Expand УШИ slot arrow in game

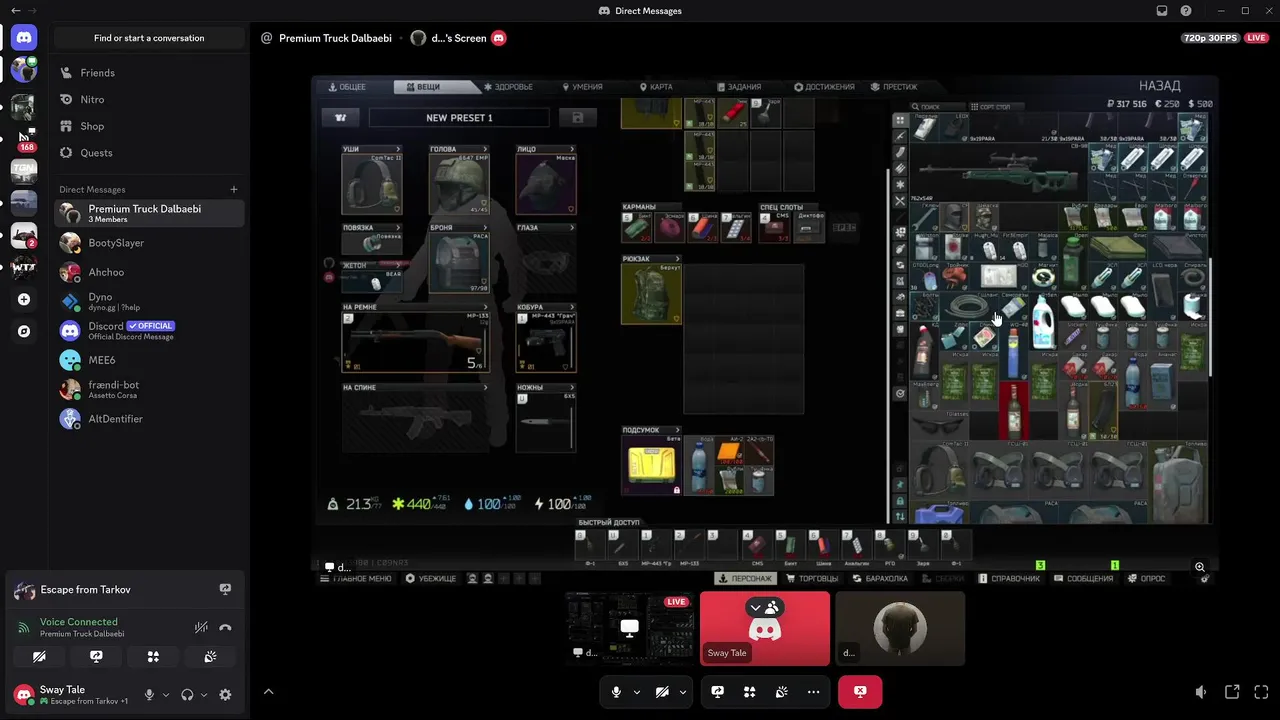(x=398, y=149)
